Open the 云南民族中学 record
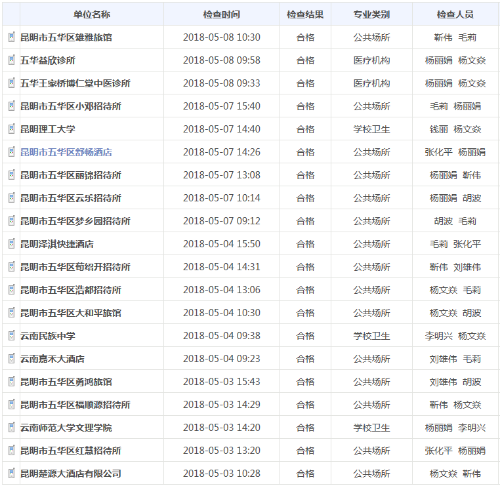Screen dimensions: 500x488 tap(48, 336)
